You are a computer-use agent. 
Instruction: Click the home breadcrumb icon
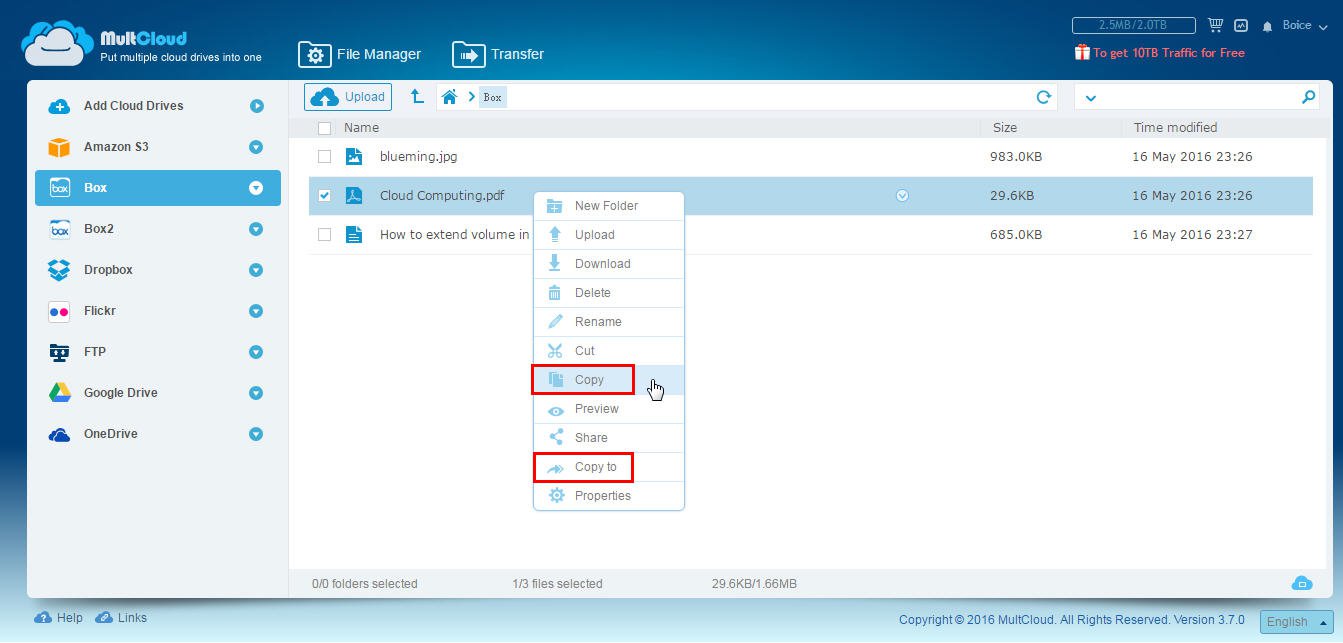point(450,97)
